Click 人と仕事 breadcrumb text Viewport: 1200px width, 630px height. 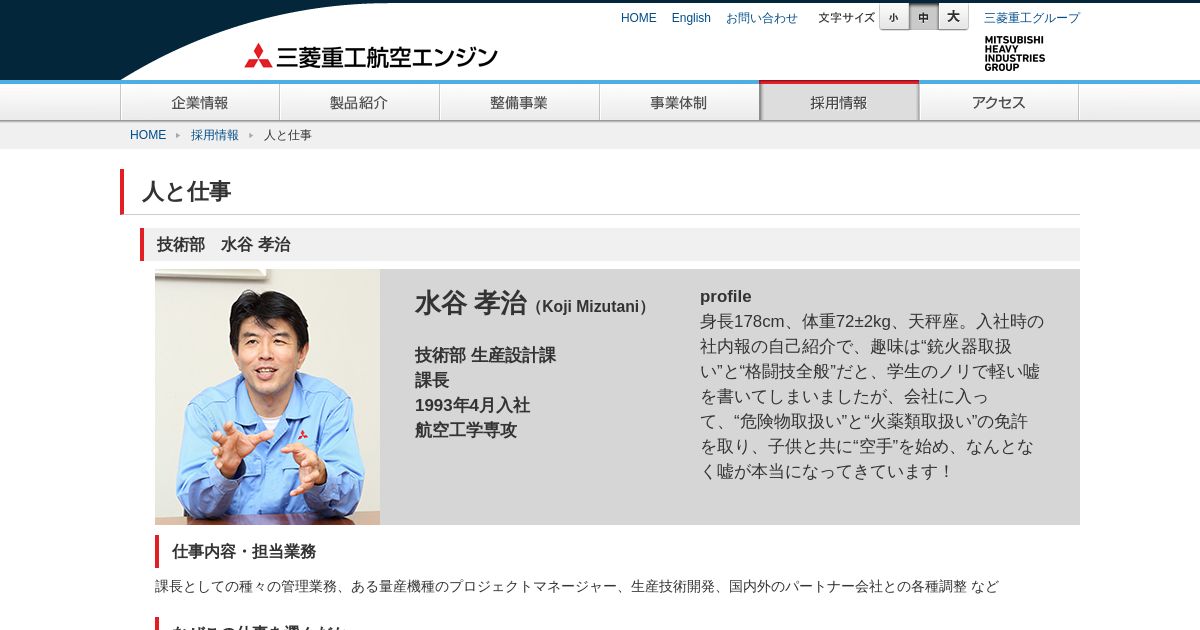pyautogui.click(x=288, y=135)
